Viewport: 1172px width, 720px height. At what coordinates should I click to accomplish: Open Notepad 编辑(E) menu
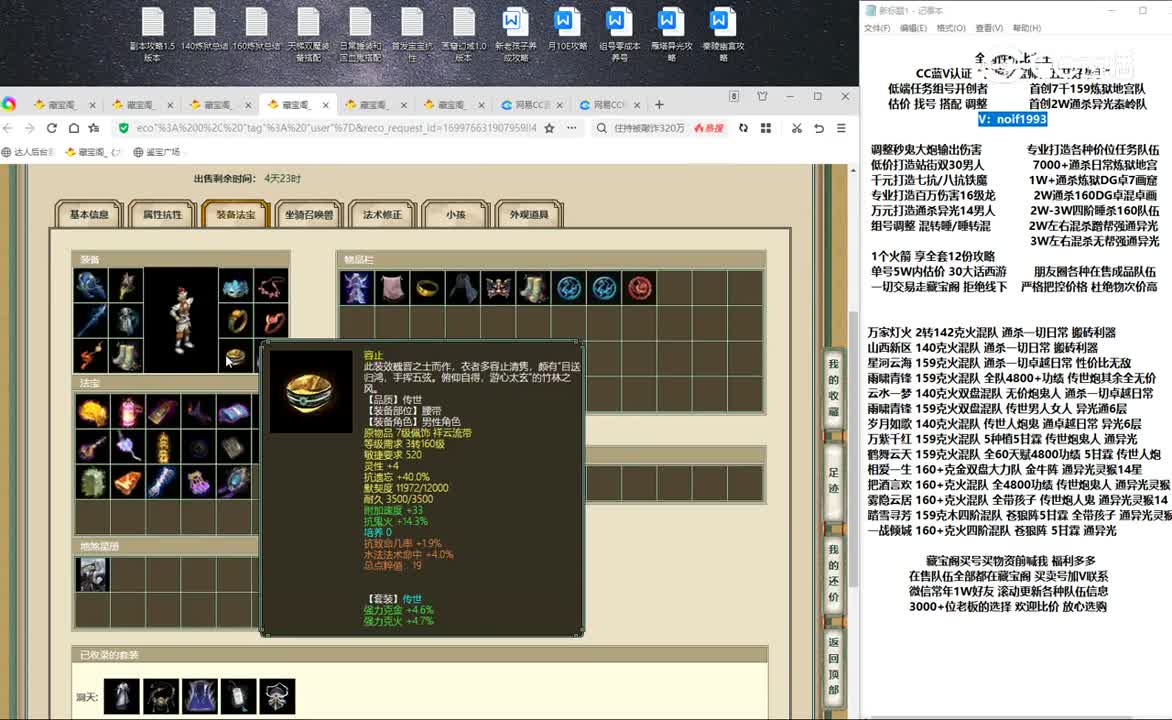913,28
